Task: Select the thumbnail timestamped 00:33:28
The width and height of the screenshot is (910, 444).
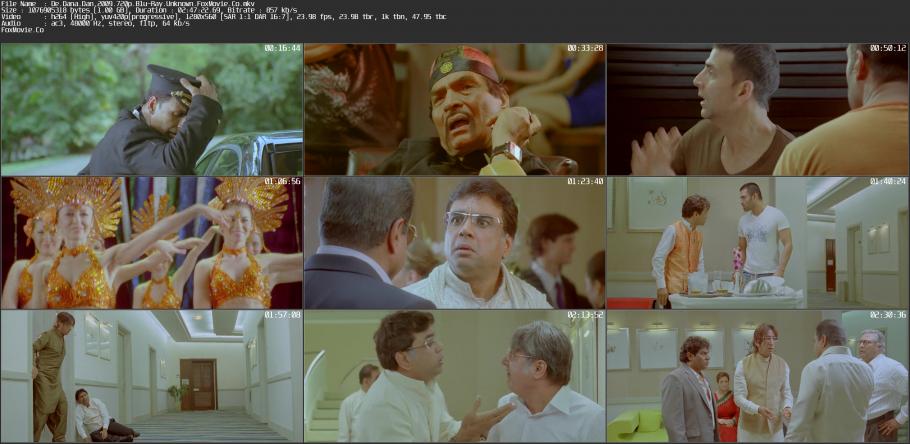Action: (x=454, y=109)
